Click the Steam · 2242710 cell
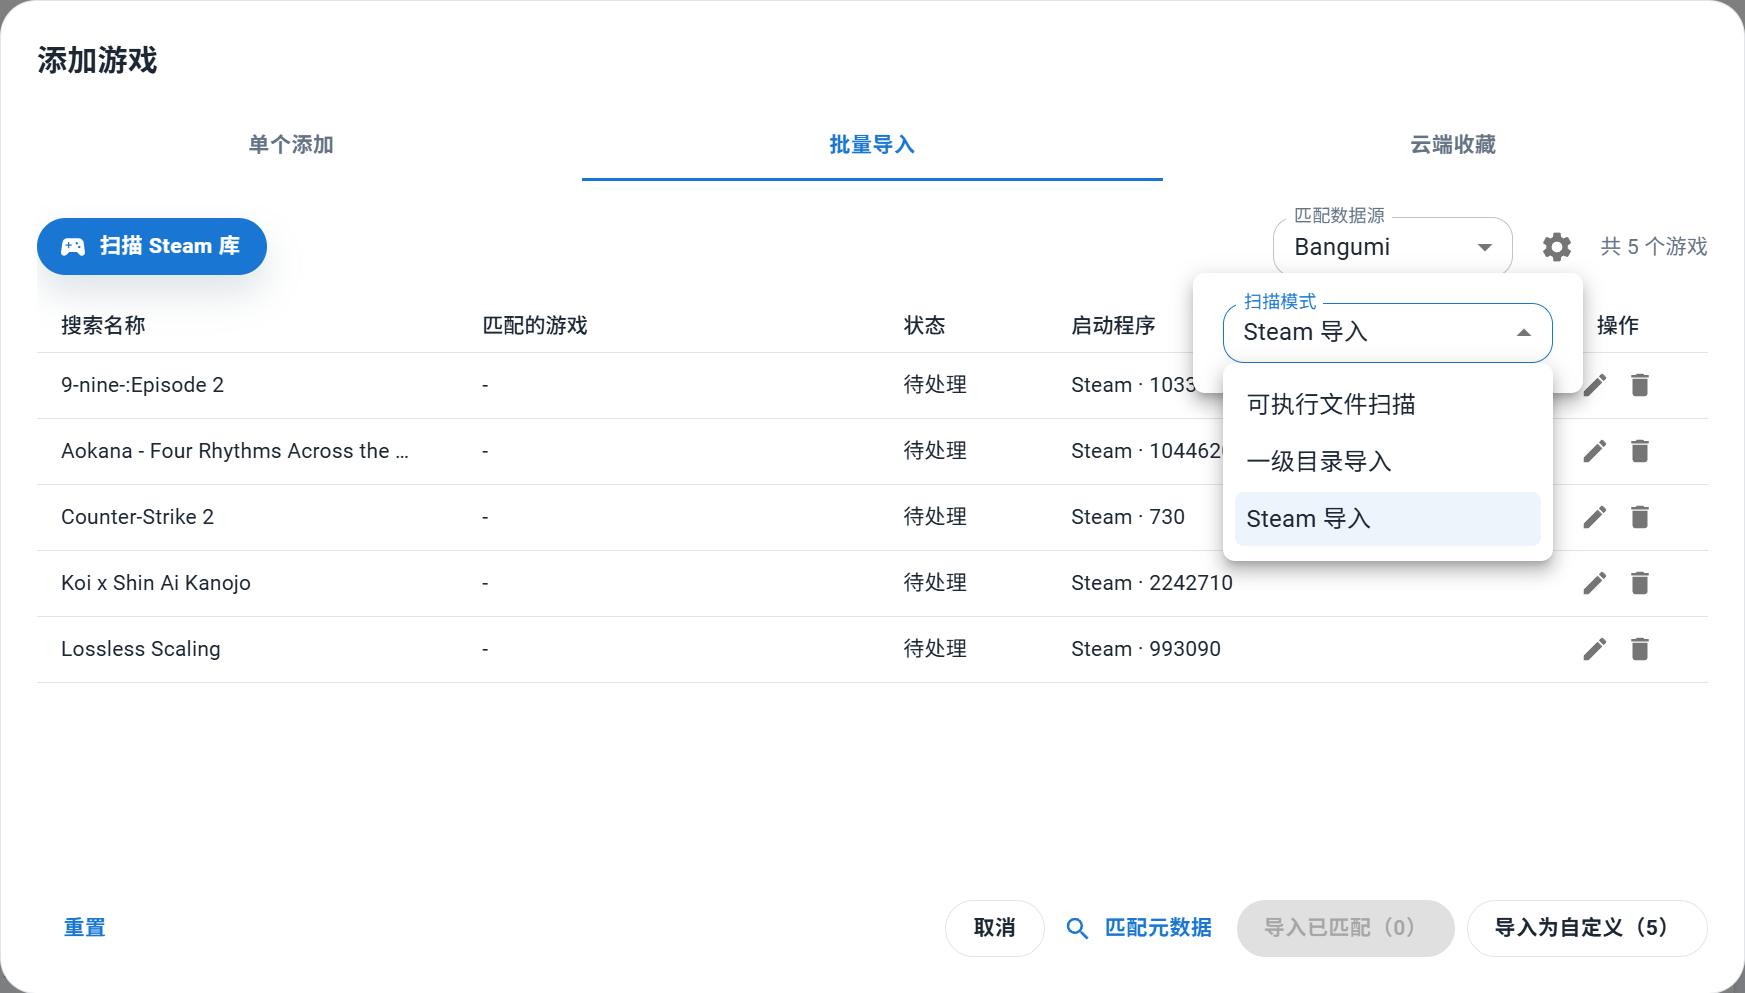 (x=1152, y=583)
